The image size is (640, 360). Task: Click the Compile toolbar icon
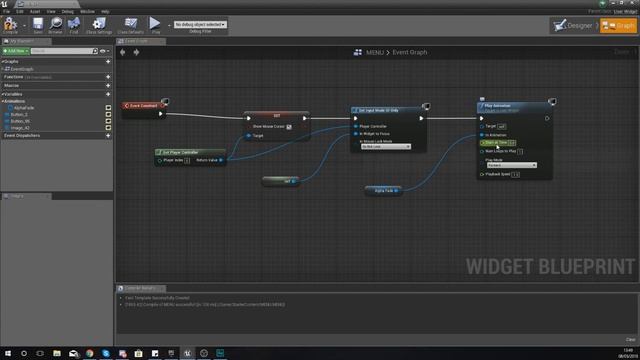pos(10,25)
